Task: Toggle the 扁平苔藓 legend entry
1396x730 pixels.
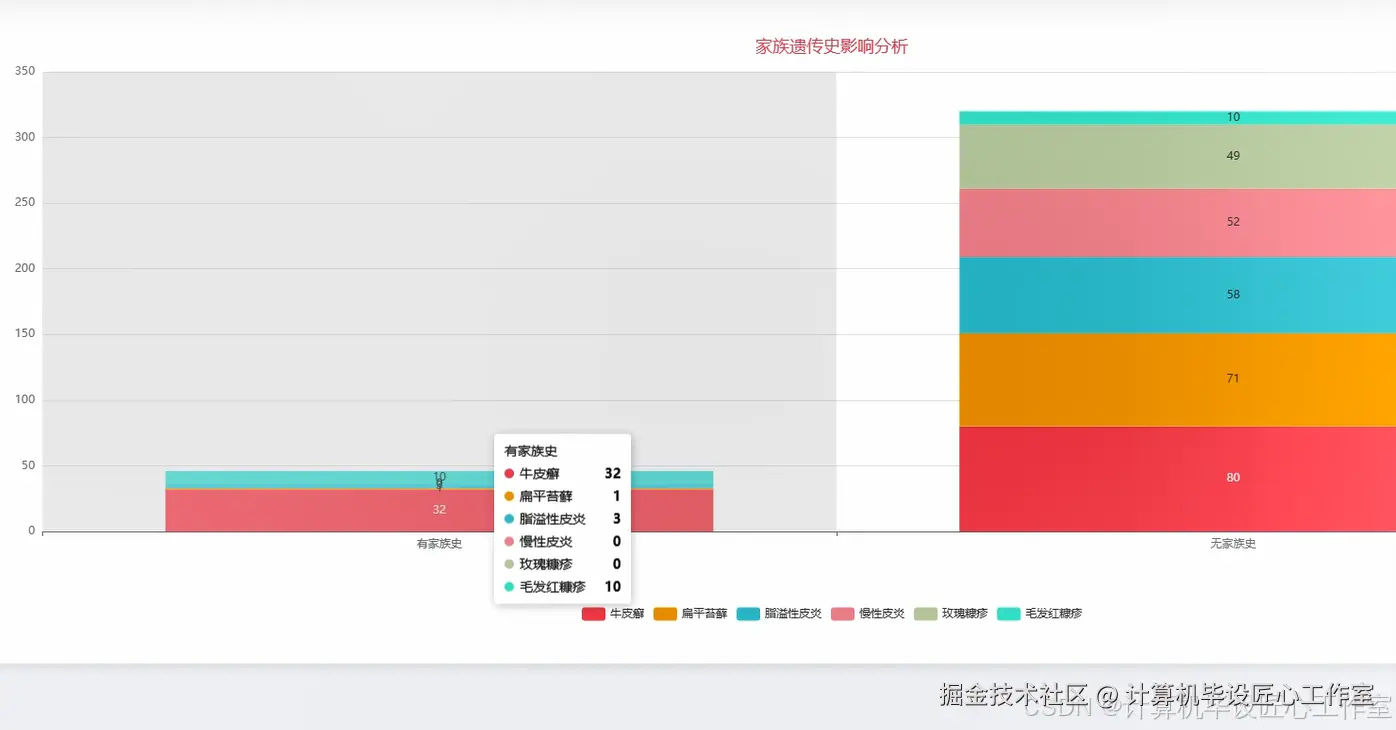Action: click(690, 614)
